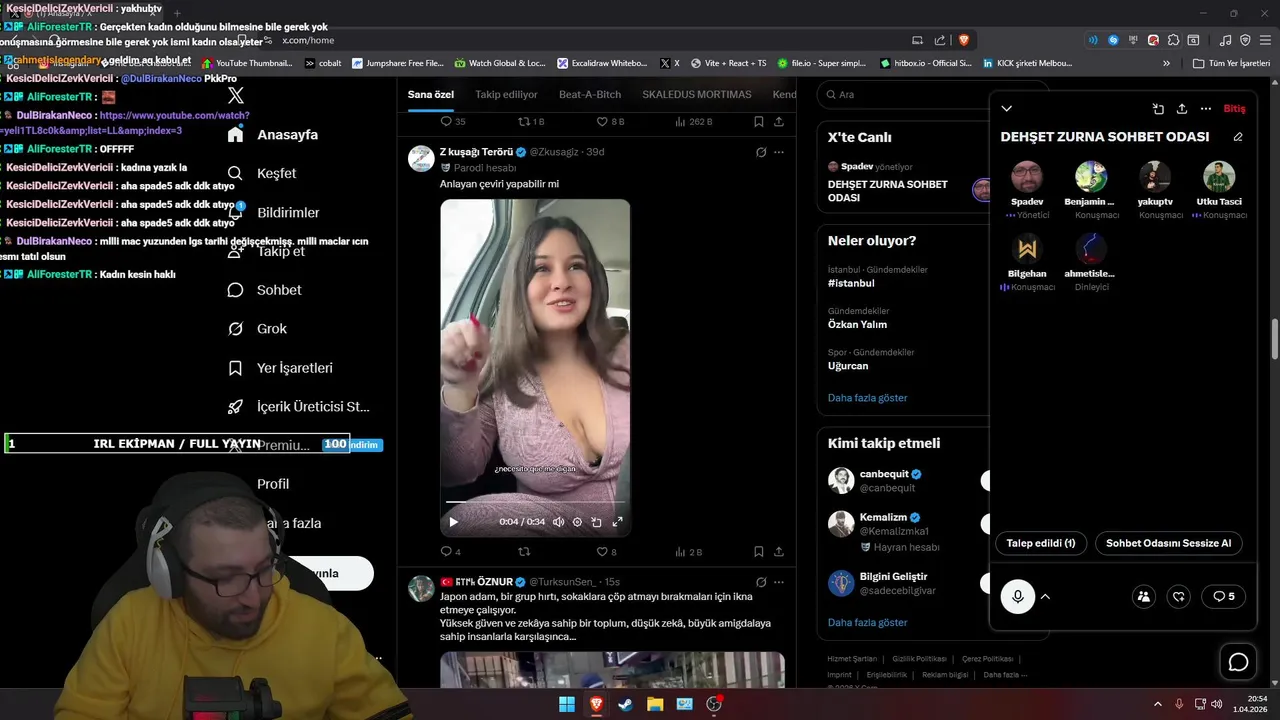This screenshot has height=720, width=1280.
Task: View analytics of Z kuşağı Terörü post
Action: (x=689, y=551)
